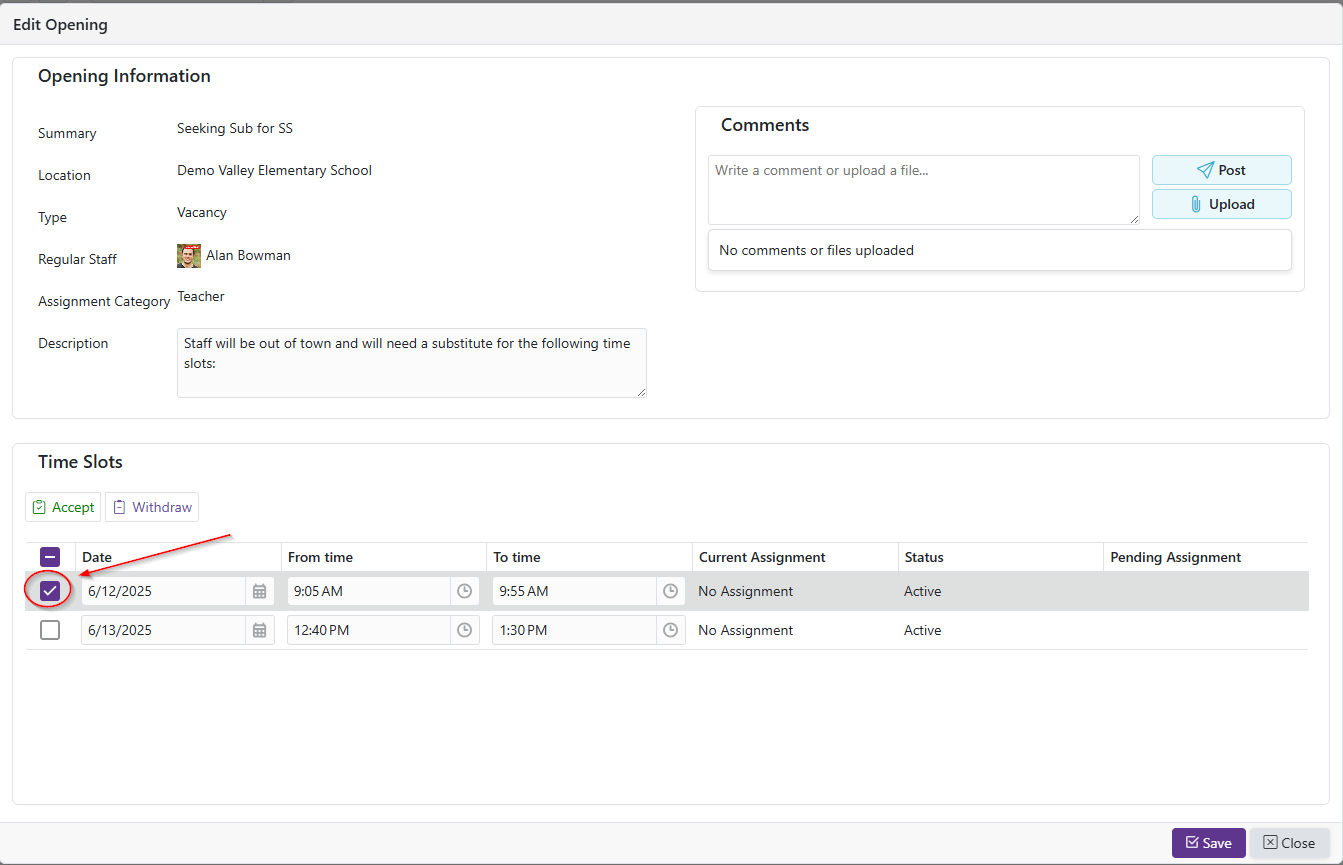Close the Edit Opening dialog
The height and width of the screenshot is (865, 1343).
1289,843
